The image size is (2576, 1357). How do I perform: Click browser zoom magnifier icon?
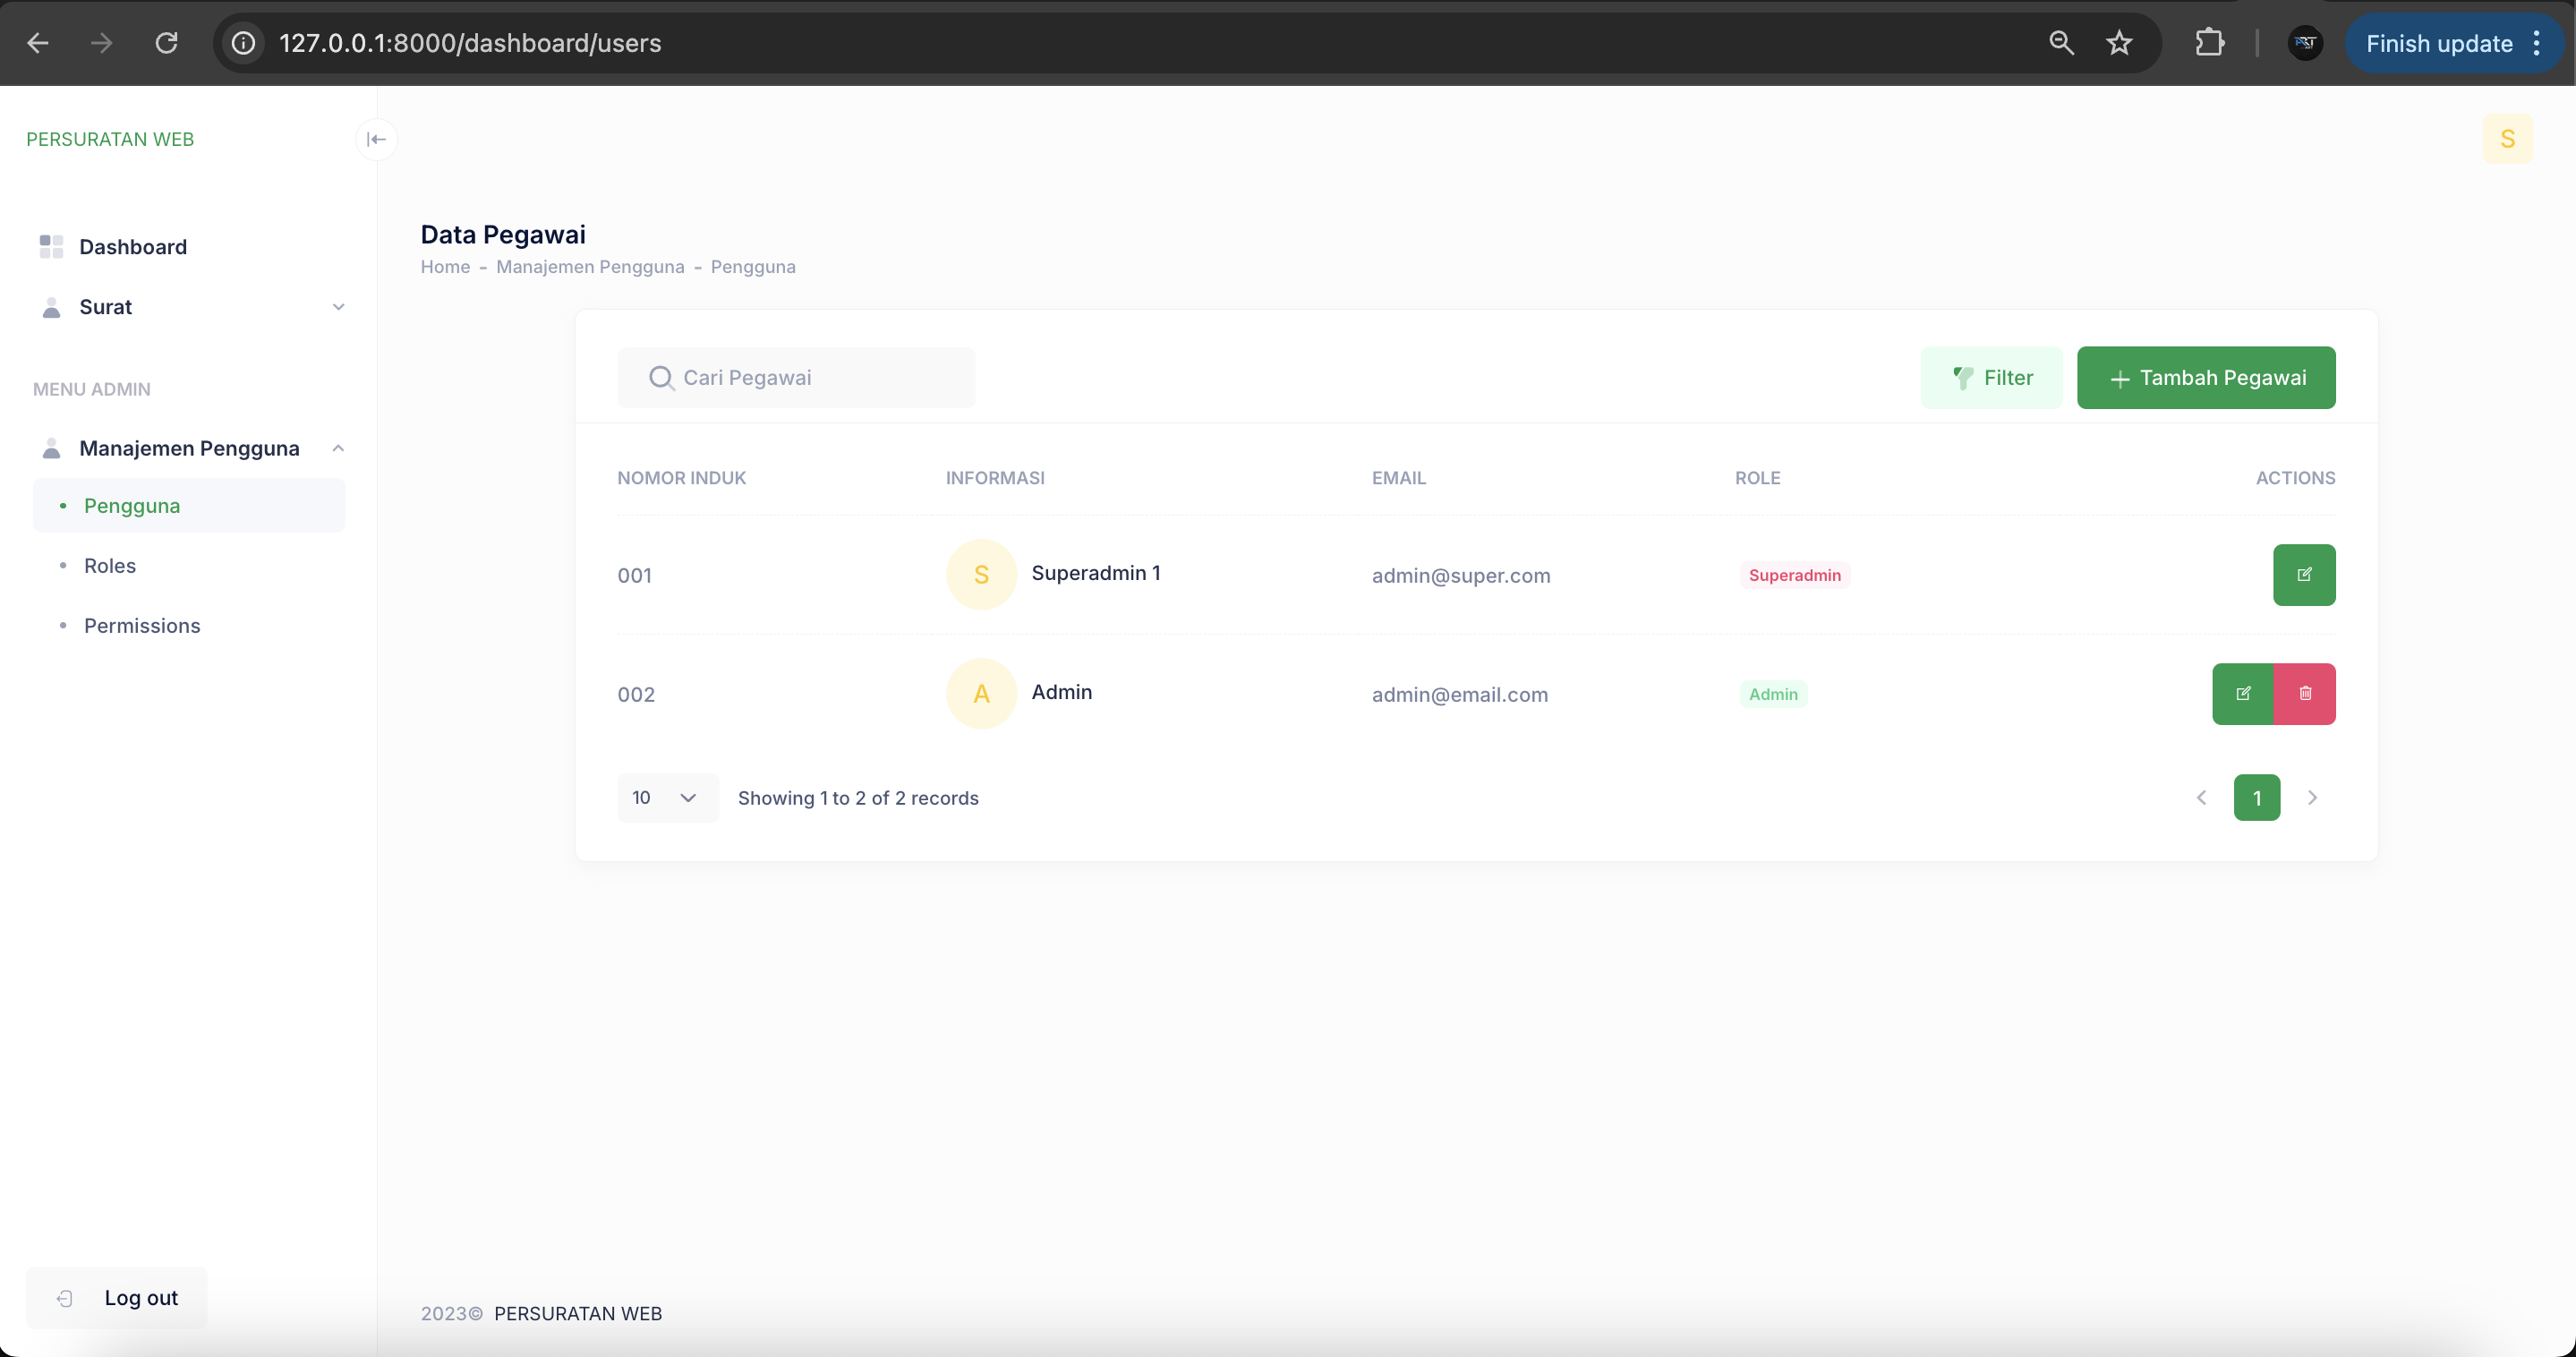(x=2061, y=43)
